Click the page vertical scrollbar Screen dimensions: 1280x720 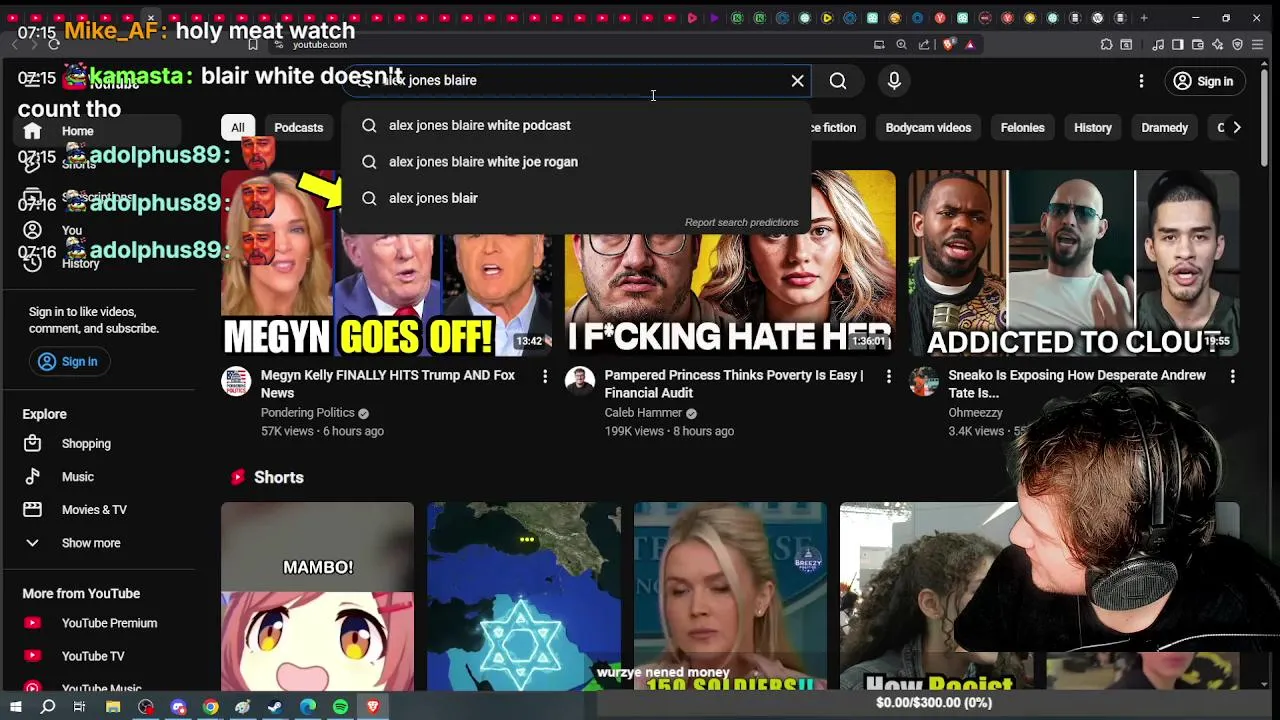[x=1264, y=120]
